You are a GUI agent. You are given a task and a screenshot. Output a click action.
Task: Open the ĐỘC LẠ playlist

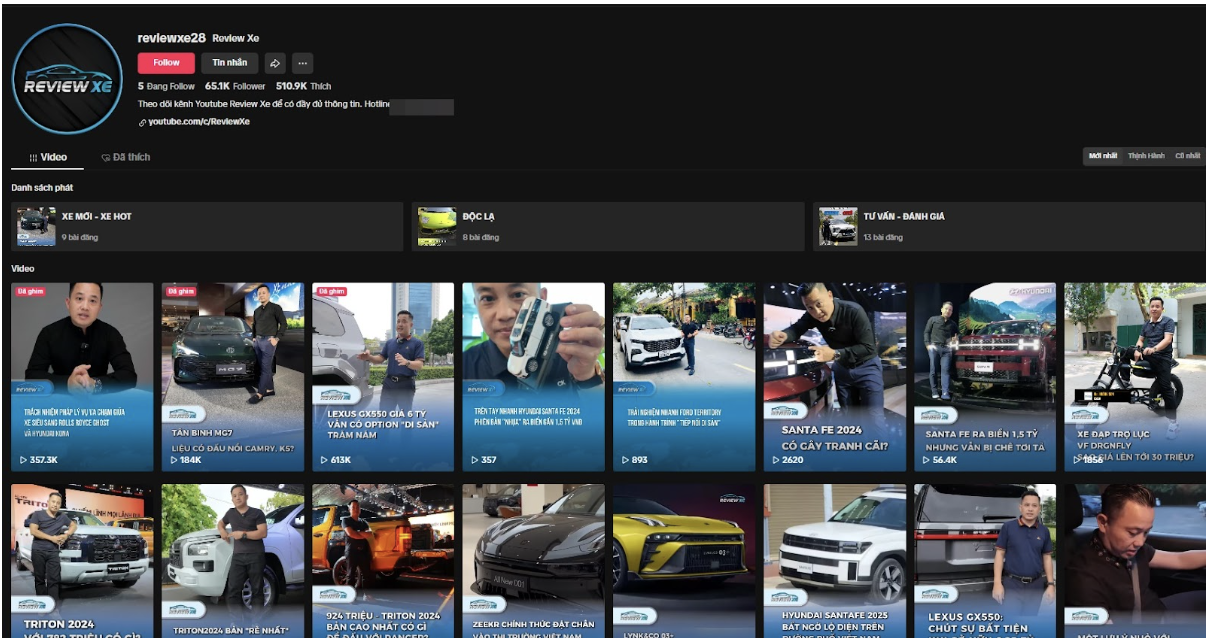click(607, 226)
